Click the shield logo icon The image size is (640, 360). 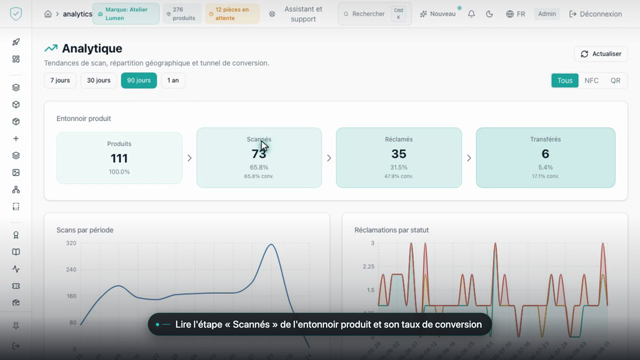tap(16, 14)
